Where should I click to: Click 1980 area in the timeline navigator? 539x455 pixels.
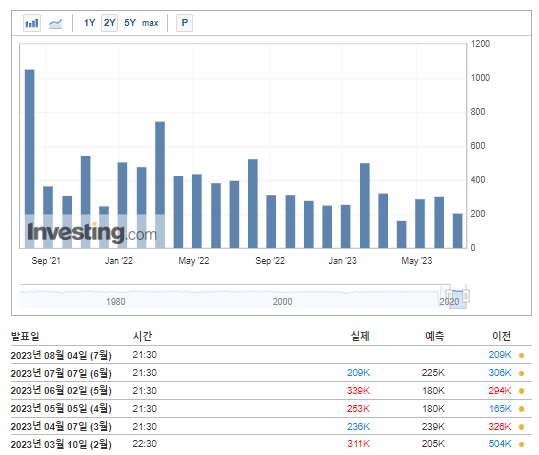coord(116,302)
